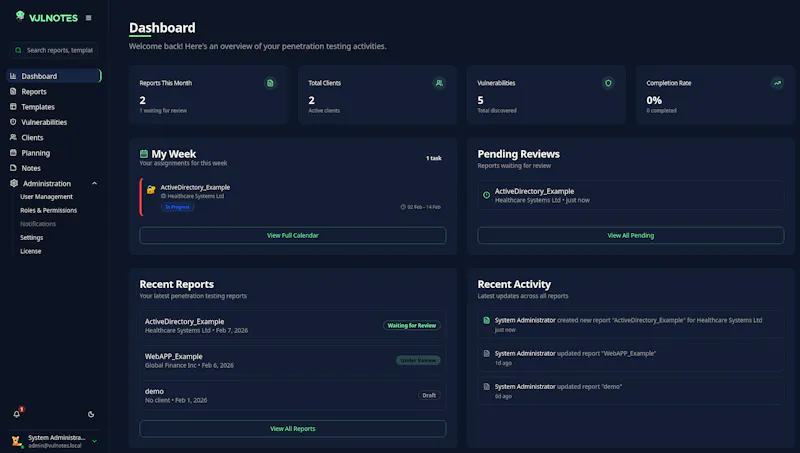This screenshot has height=453, width=800.
Task: Open Planning page
Action: (54, 153)
